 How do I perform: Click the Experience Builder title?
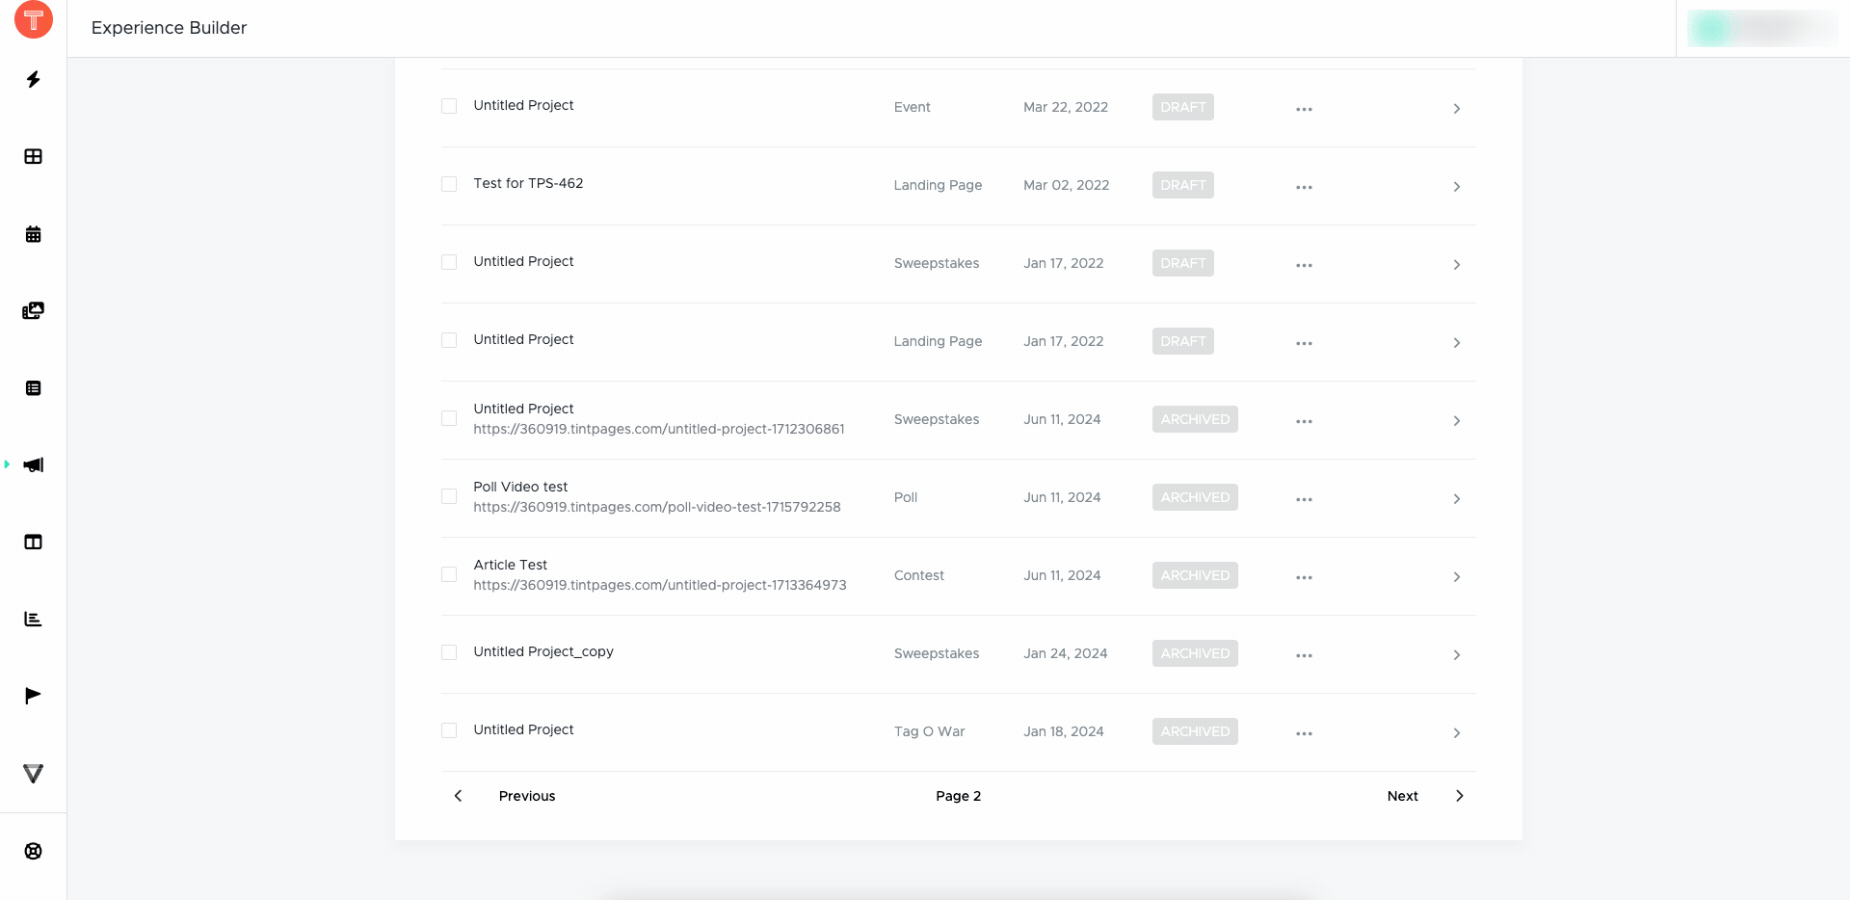point(169,28)
